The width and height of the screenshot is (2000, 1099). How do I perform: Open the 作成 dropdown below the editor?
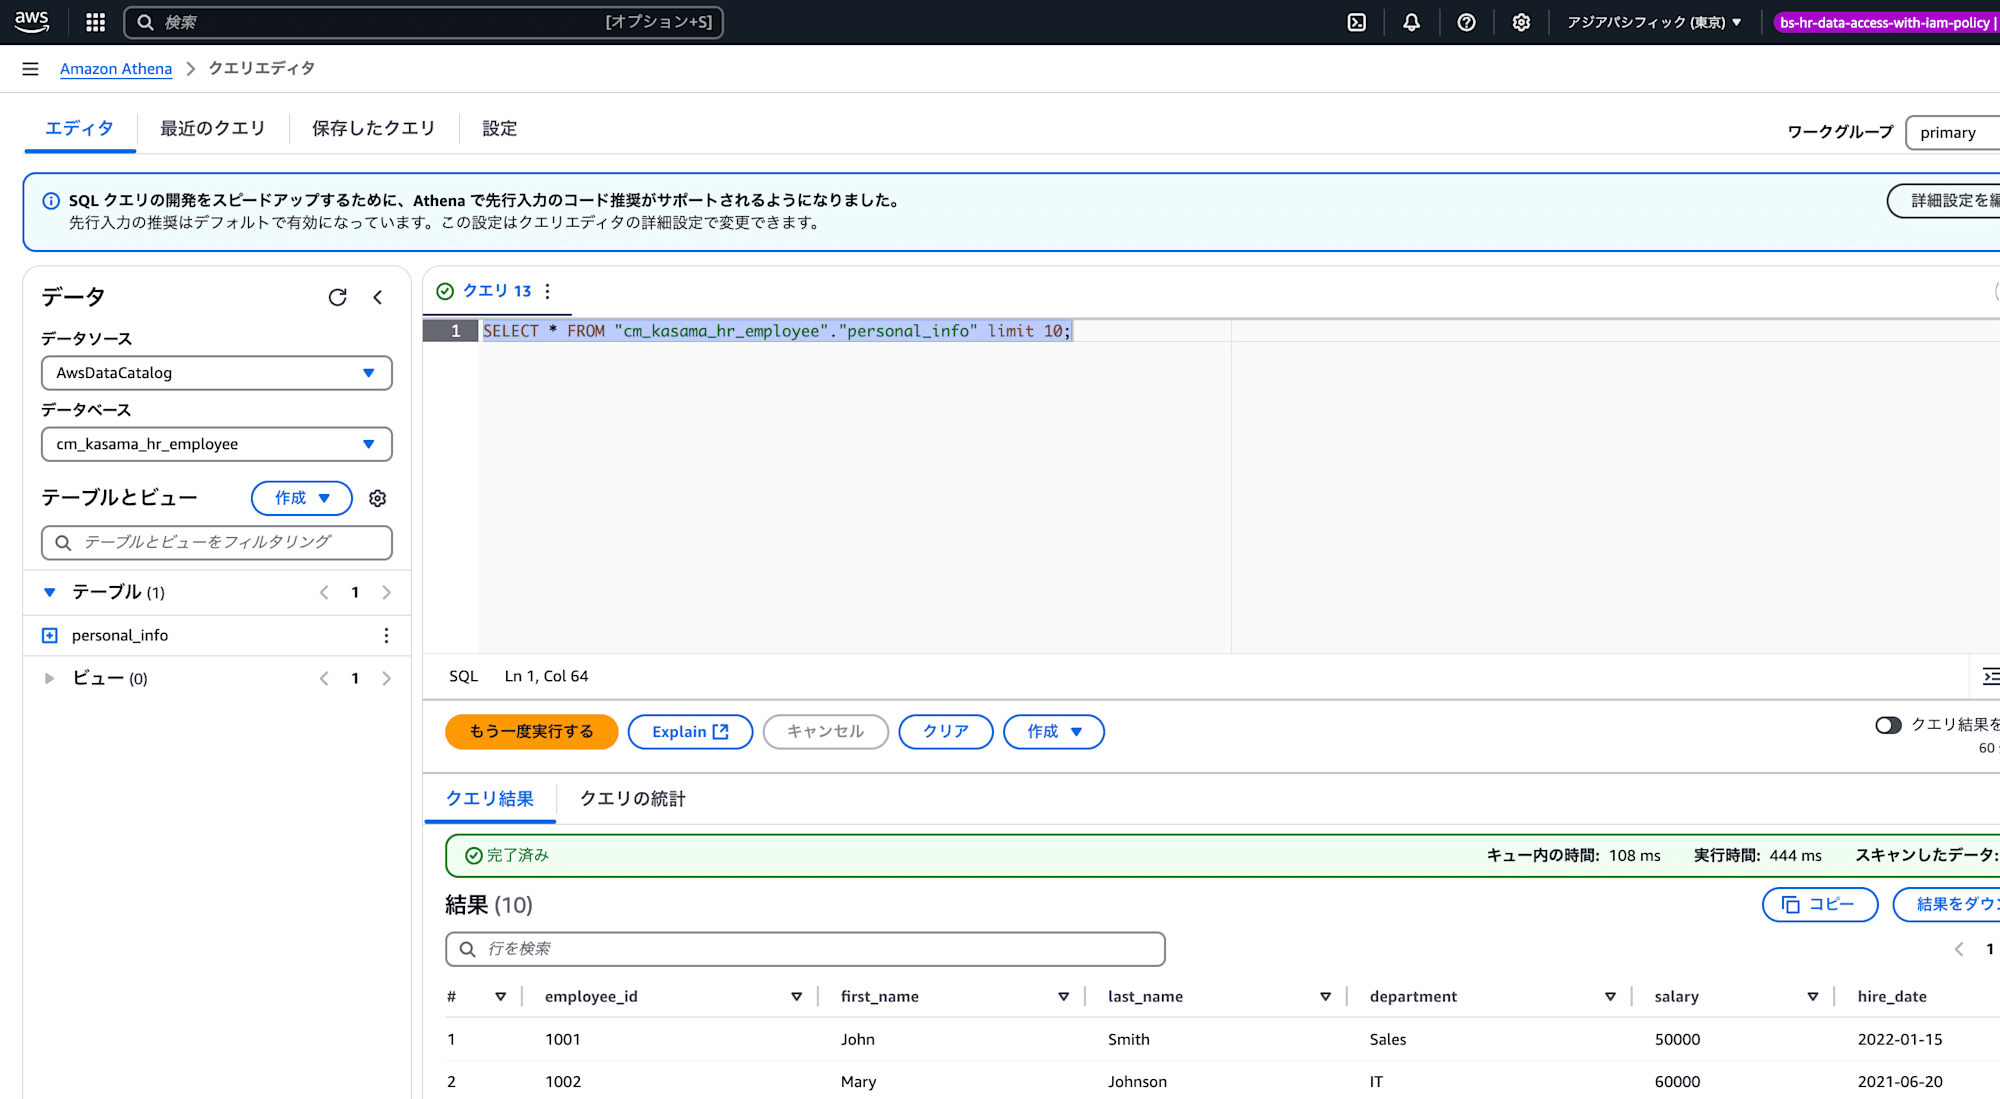pyautogui.click(x=1054, y=732)
